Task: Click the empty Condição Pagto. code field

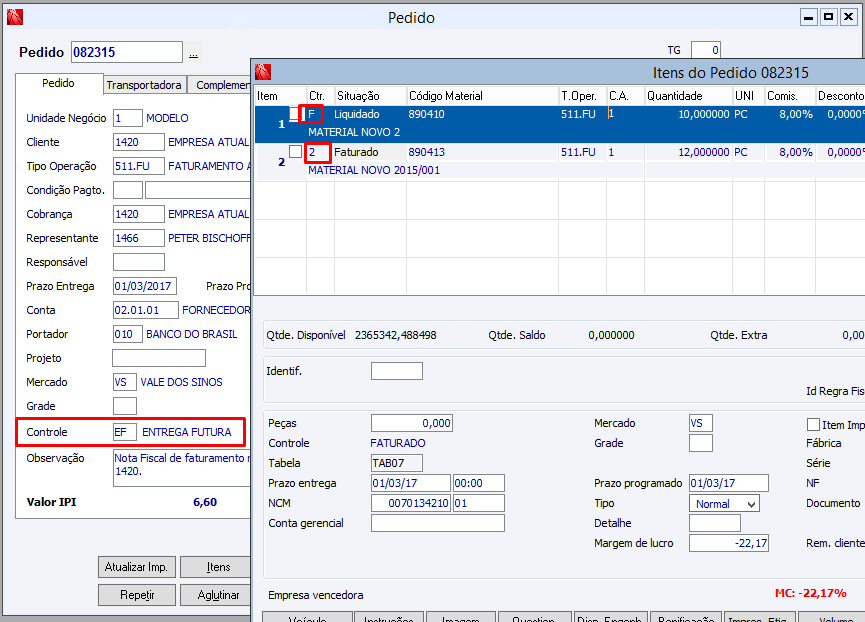Action: (x=127, y=190)
